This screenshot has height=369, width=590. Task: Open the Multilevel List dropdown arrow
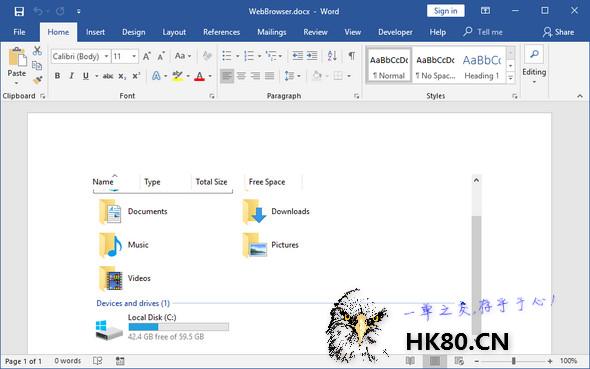pyautogui.click(x=280, y=56)
